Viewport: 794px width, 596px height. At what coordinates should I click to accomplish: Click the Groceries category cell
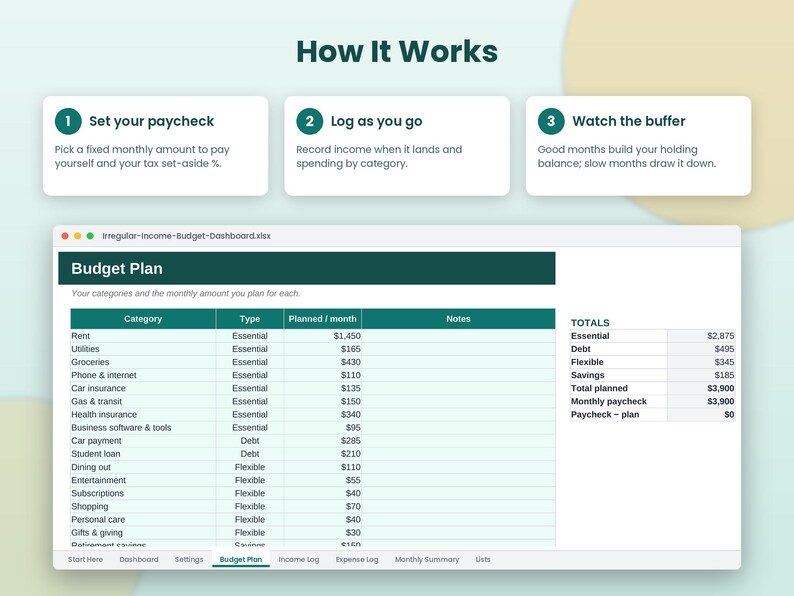coord(143,362)
